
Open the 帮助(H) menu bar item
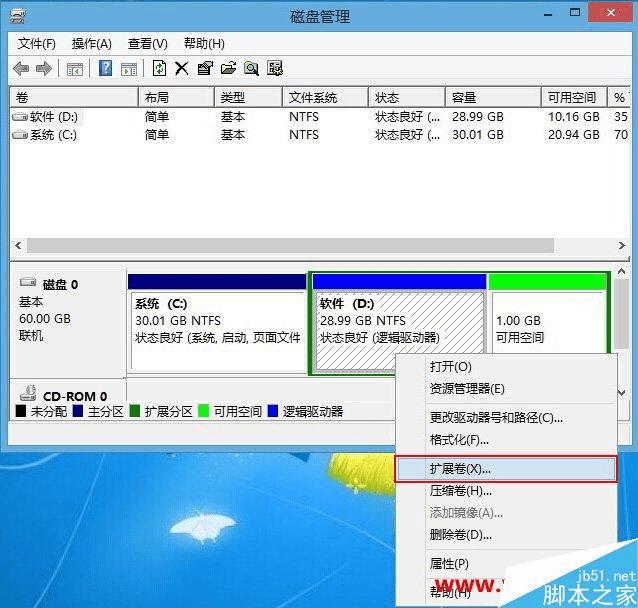(204, 44)
